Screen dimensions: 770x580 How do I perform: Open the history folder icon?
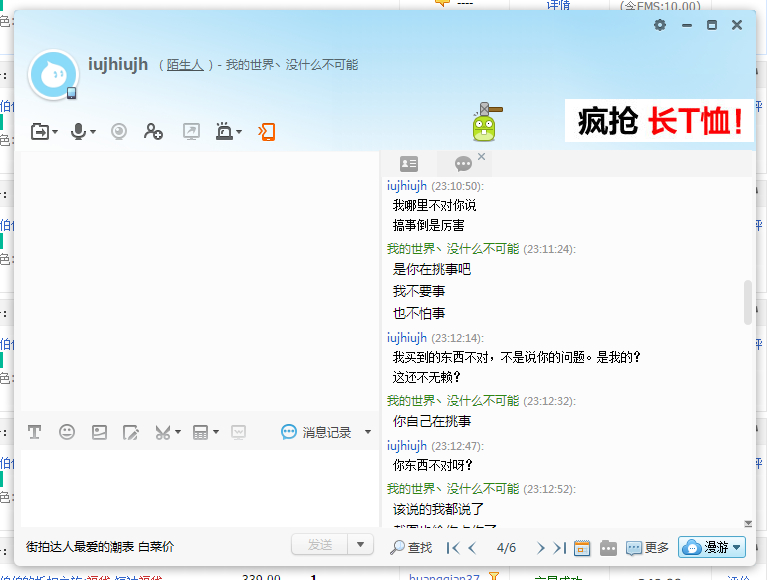point(608,548)
